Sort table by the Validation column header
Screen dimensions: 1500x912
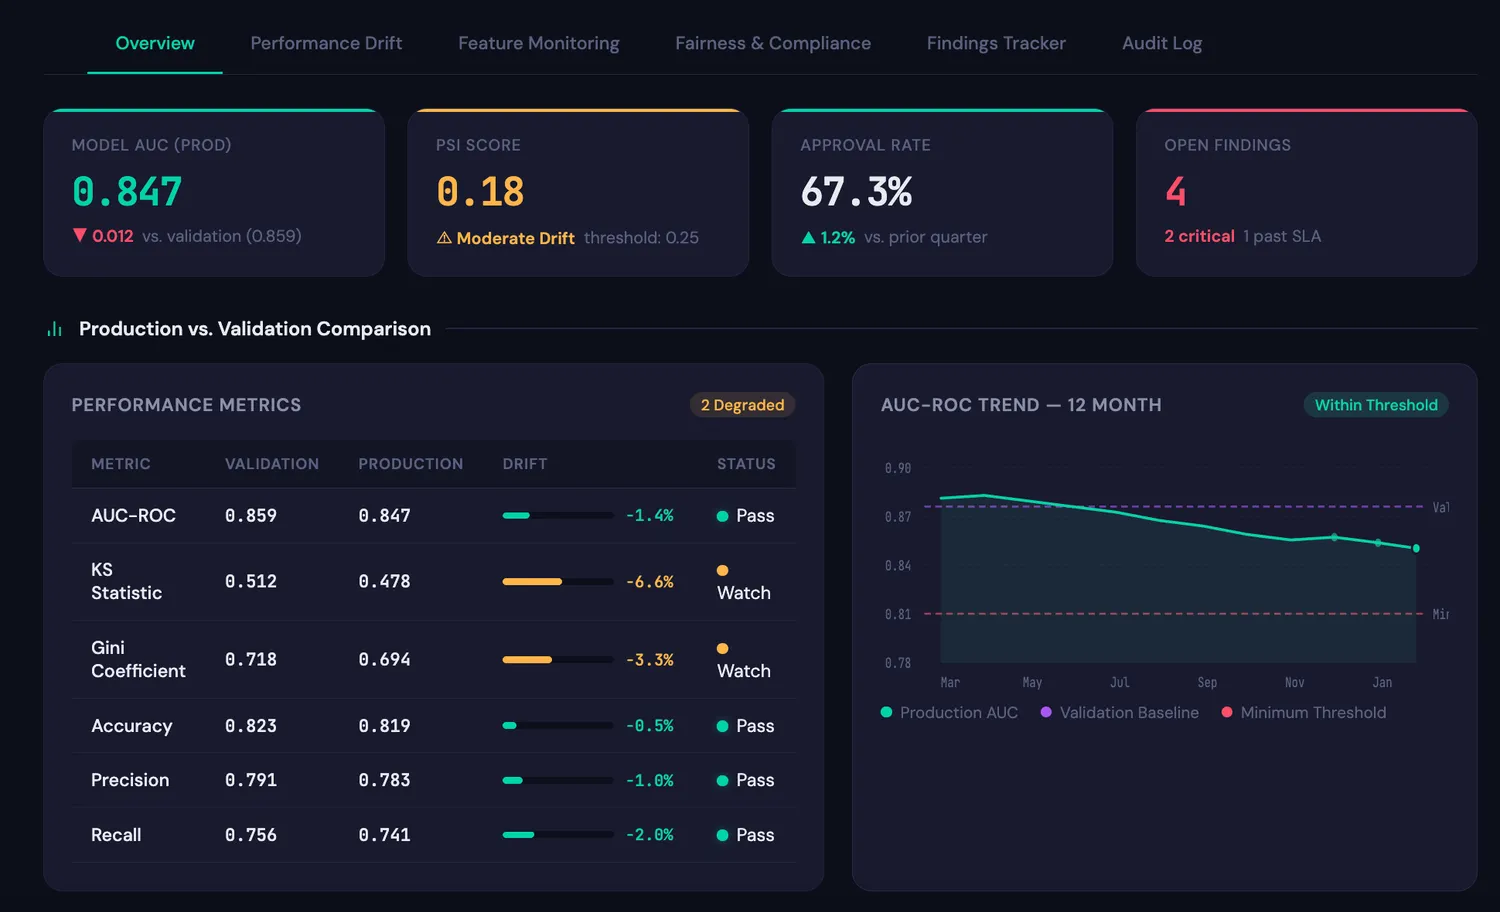(x=271, y=464)
